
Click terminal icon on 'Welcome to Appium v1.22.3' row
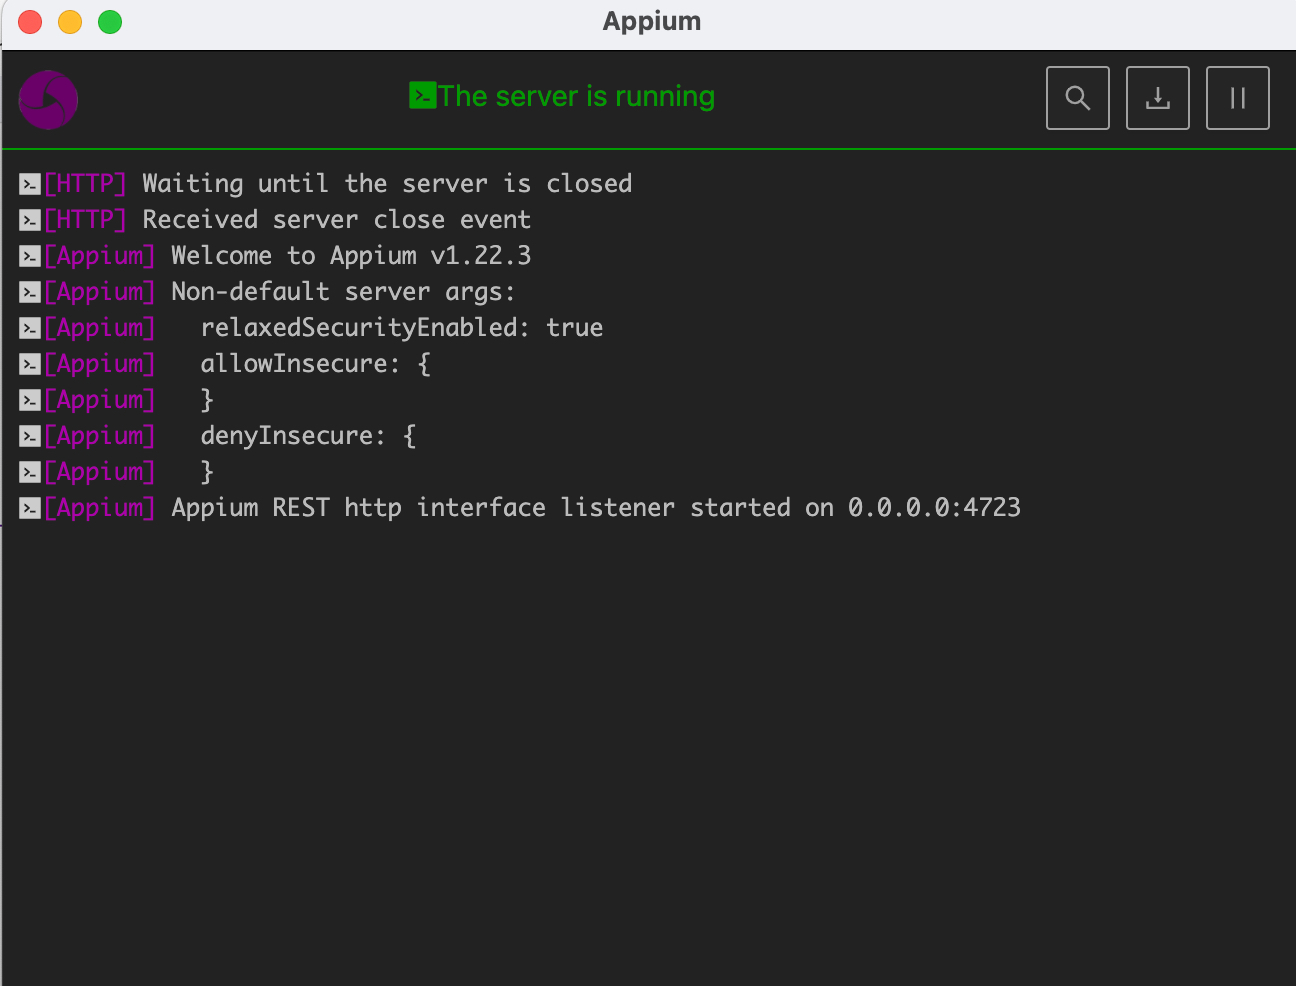pos(30,256)
